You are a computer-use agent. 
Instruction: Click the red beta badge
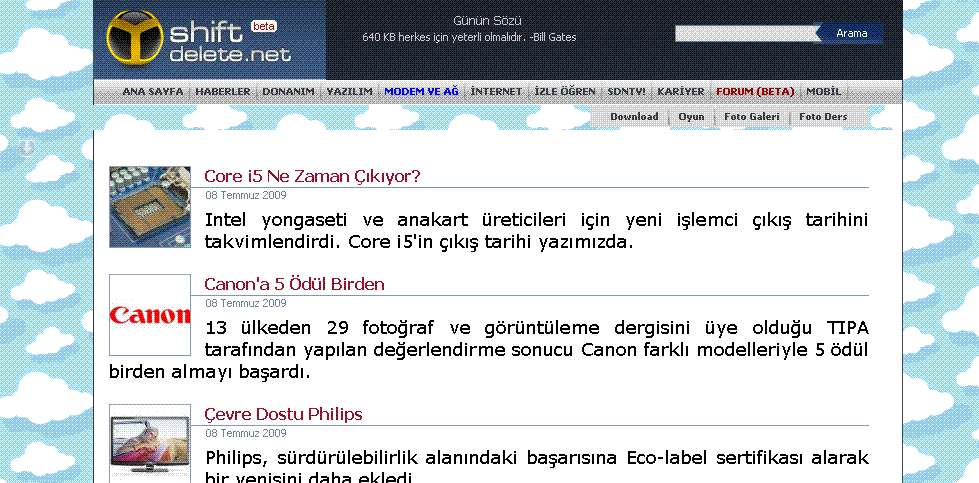click(263, 26)
